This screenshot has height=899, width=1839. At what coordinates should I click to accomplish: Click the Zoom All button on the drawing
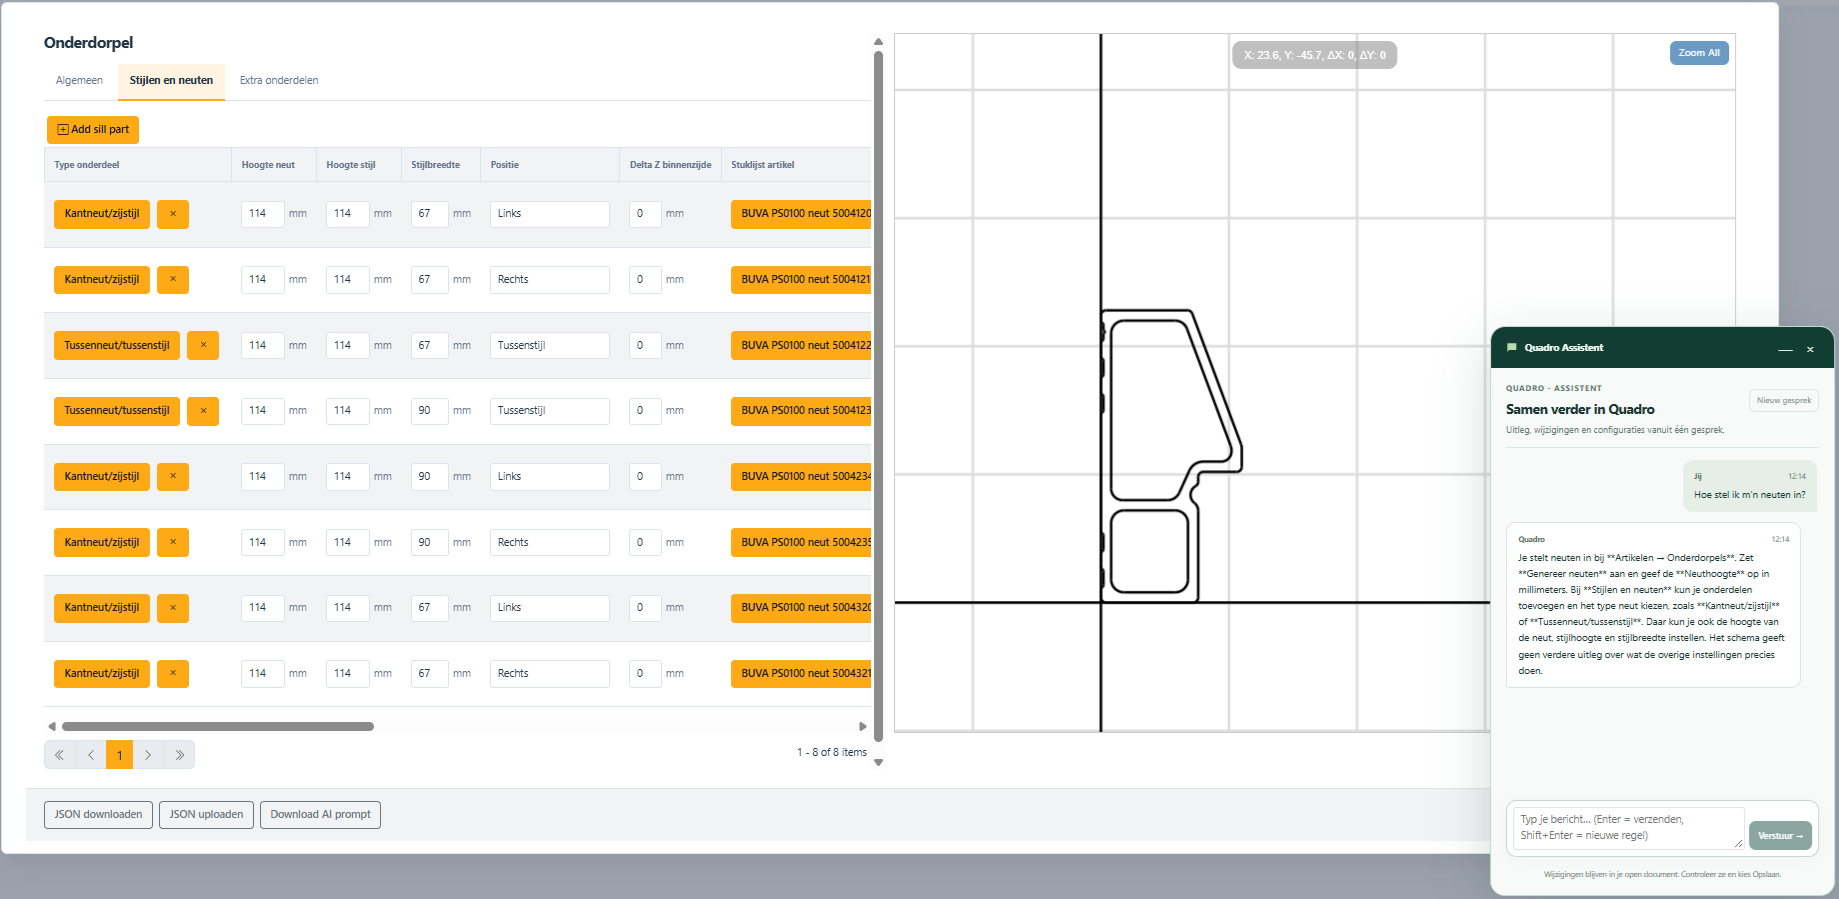point(1699,53)
